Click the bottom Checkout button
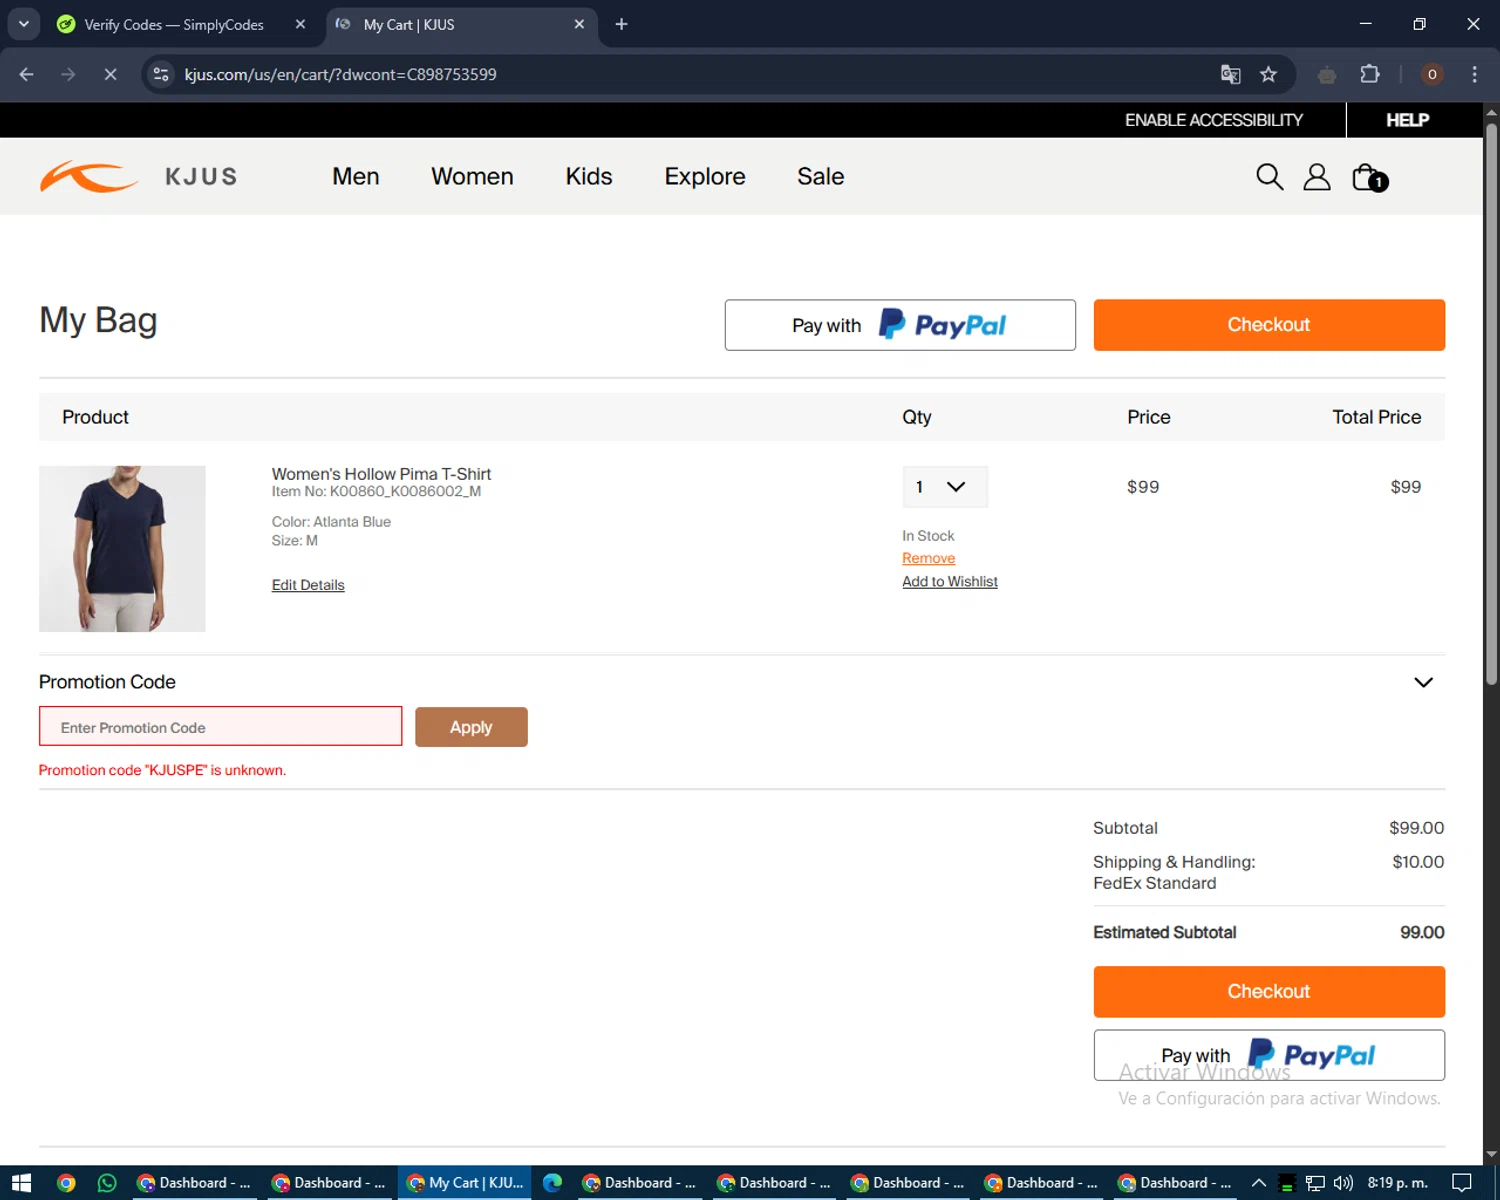1500x1200 pixels. pos(1269,991)
